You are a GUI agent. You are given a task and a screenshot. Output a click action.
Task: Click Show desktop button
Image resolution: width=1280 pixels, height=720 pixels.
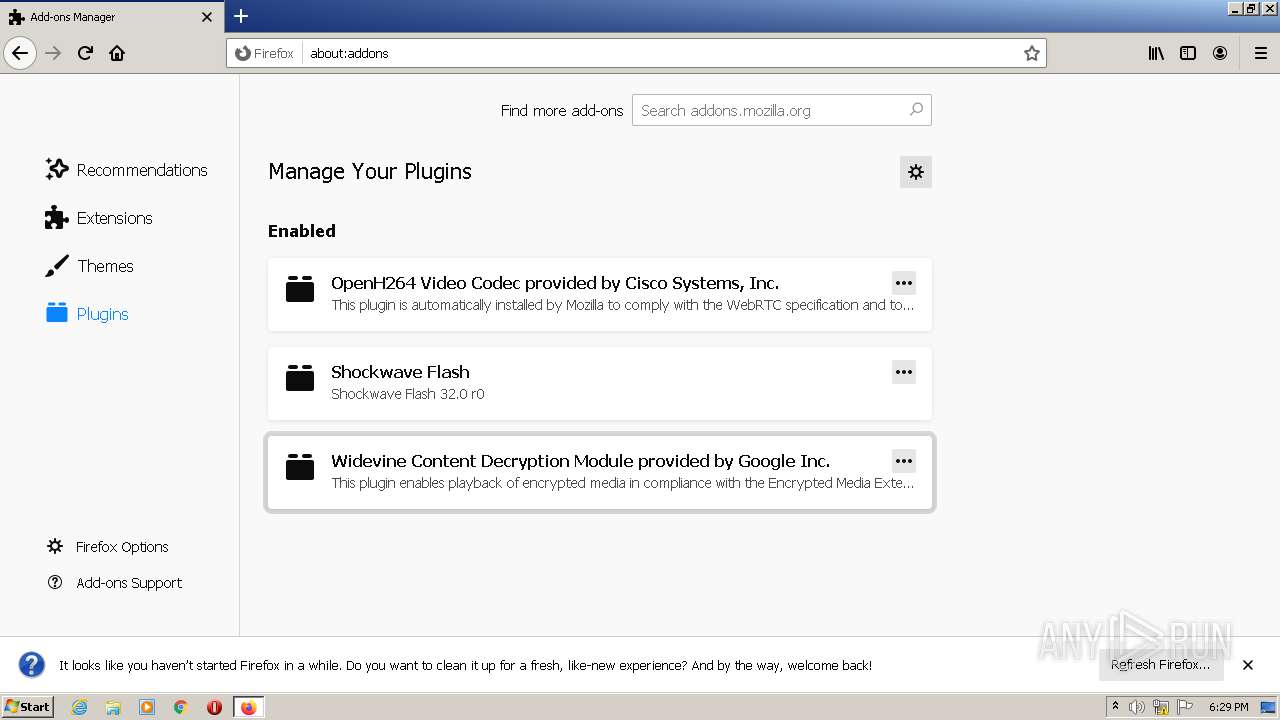[x=1270, y=707]
